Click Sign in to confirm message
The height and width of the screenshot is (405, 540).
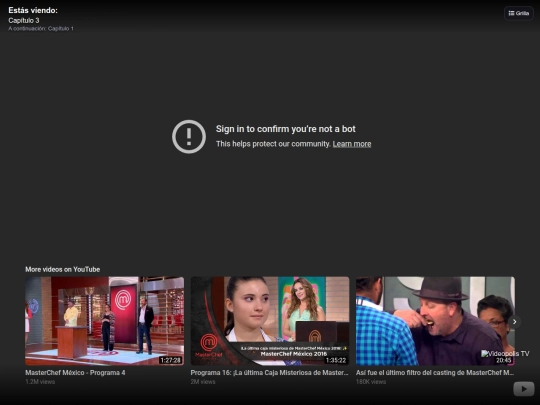click(285, 129)
